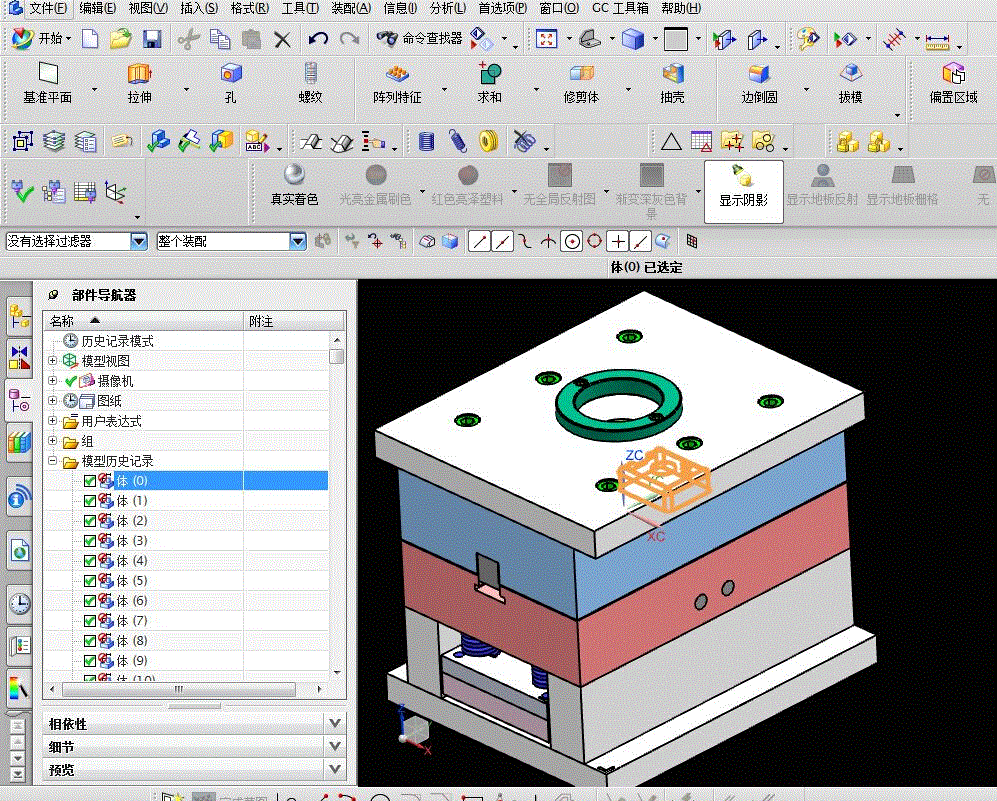The width and height of the screenshot is (997, 801).
Task: Select the Draft (拔模) tool
Action: coord(850,83)
